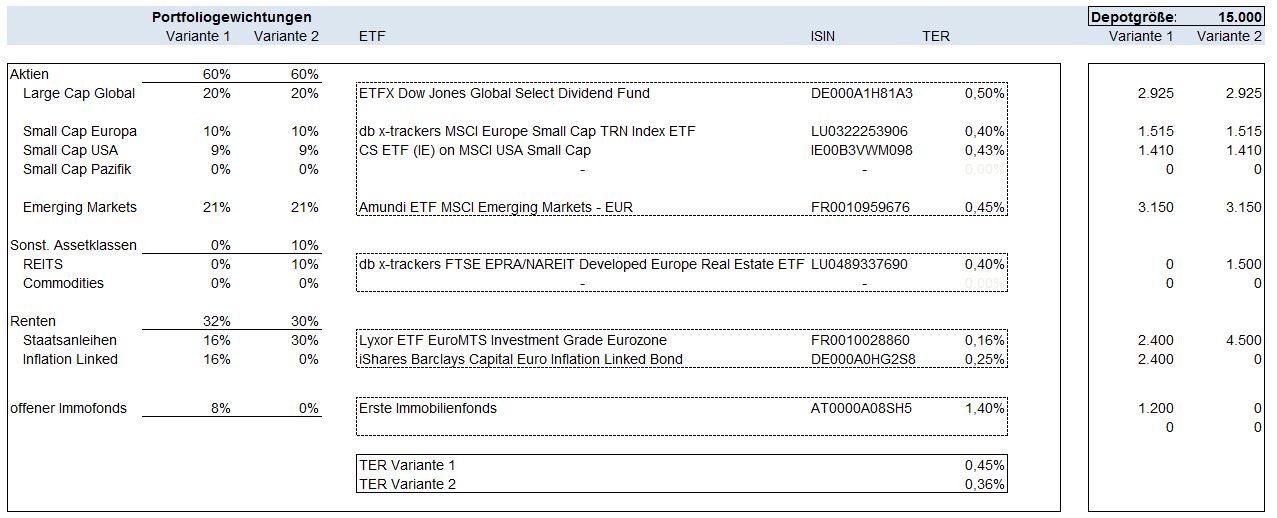Viewport: 1277px width, 518px height.
Task: Click the Small Cap Pazifik label cell
Action: [77, 169]
